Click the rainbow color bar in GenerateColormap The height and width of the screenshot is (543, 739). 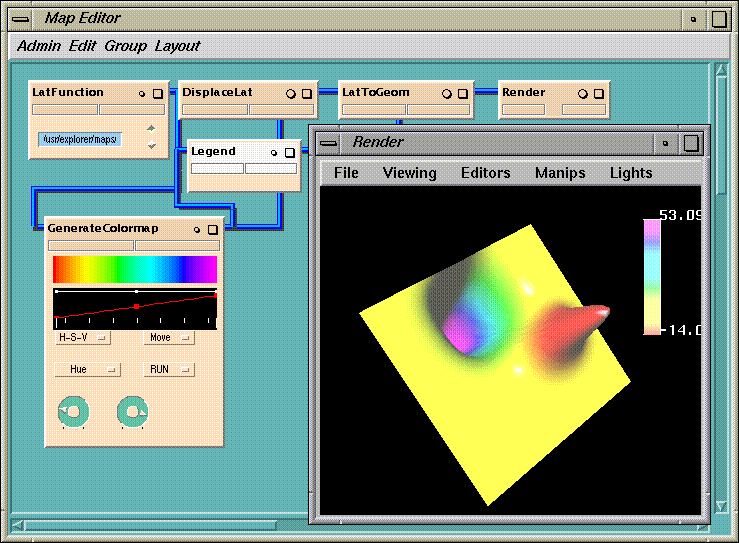coord(134,269)
